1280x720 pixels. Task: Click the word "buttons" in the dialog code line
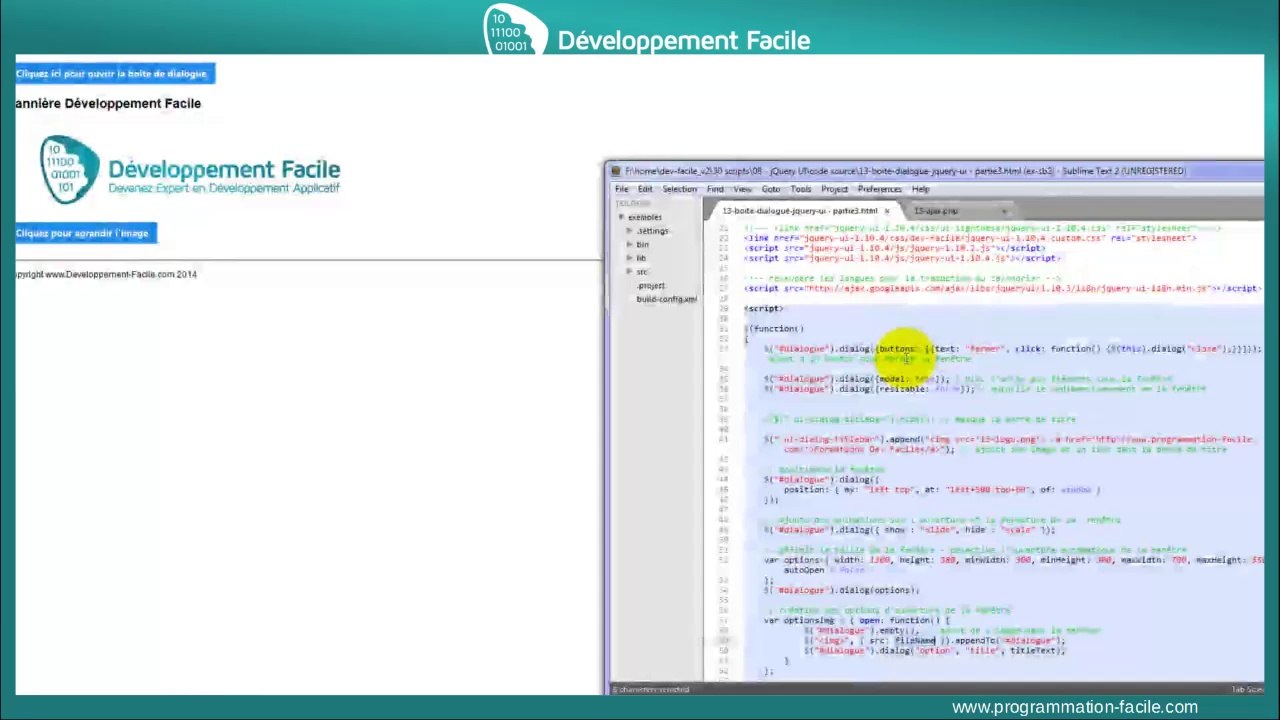click(x=897, y=349)
